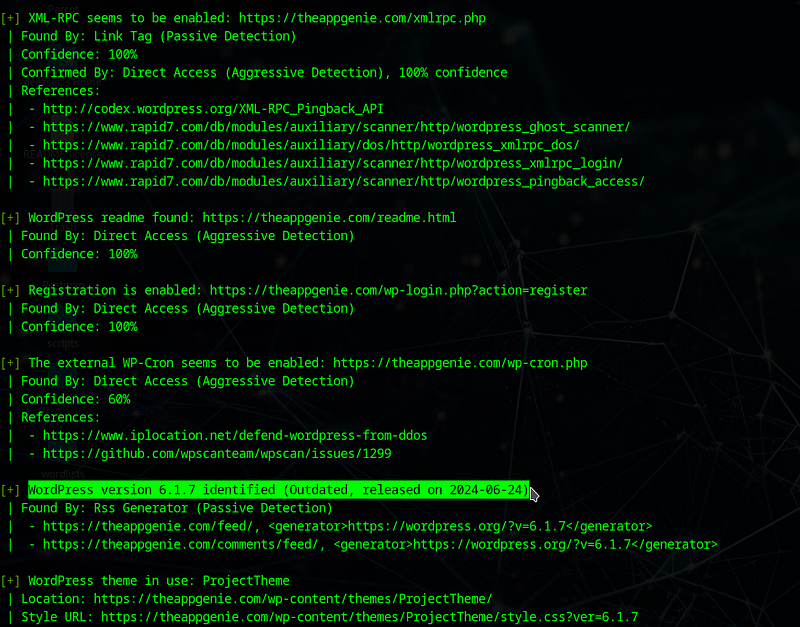Open the wp-login.php?action=register URL
Screen dimensions: 800x627
(x=398, y=290)
